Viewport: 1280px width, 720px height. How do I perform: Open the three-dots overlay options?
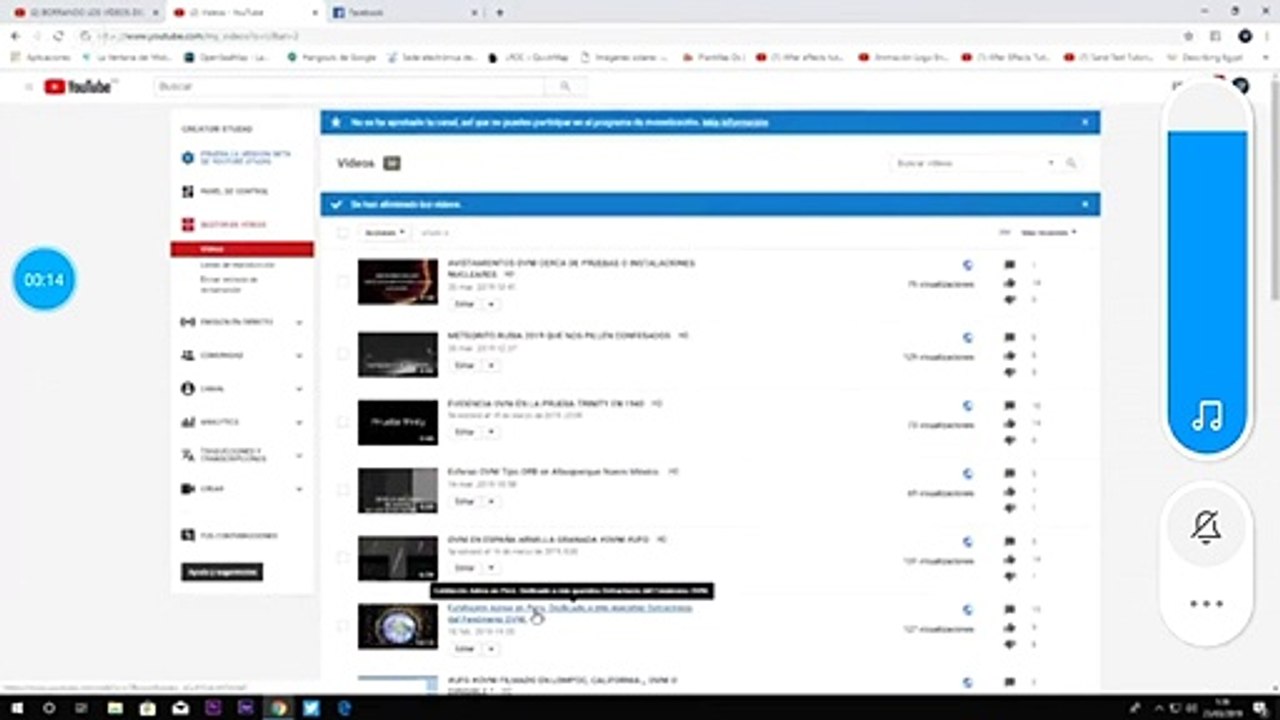point(1207,604)
